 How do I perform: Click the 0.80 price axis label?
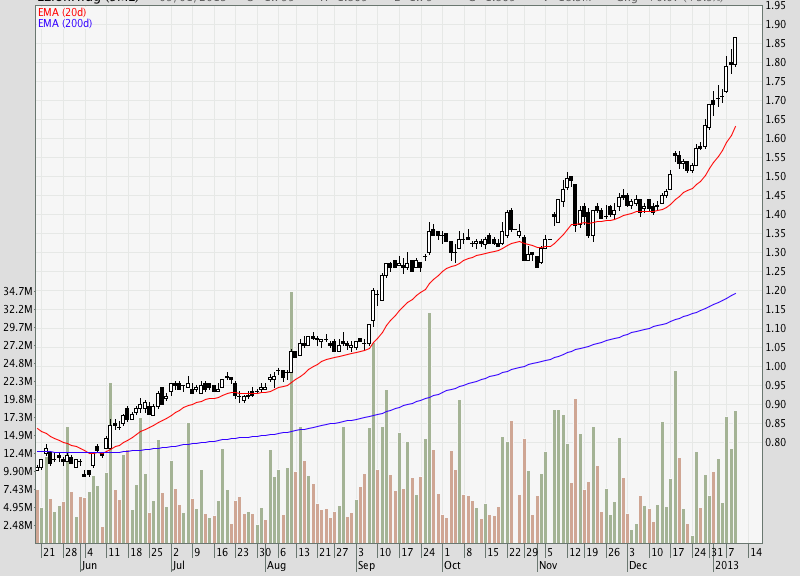pyautogui.click(x=775, y=442)
